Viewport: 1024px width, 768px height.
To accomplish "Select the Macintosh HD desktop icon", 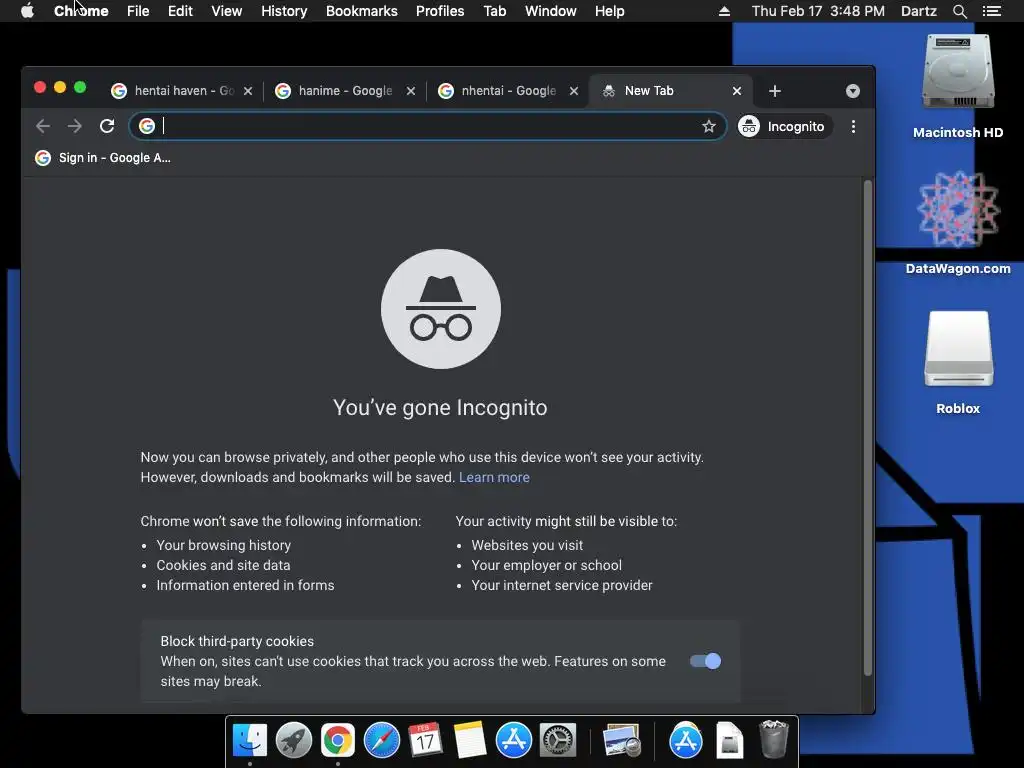I will click(x=958, y=85).
